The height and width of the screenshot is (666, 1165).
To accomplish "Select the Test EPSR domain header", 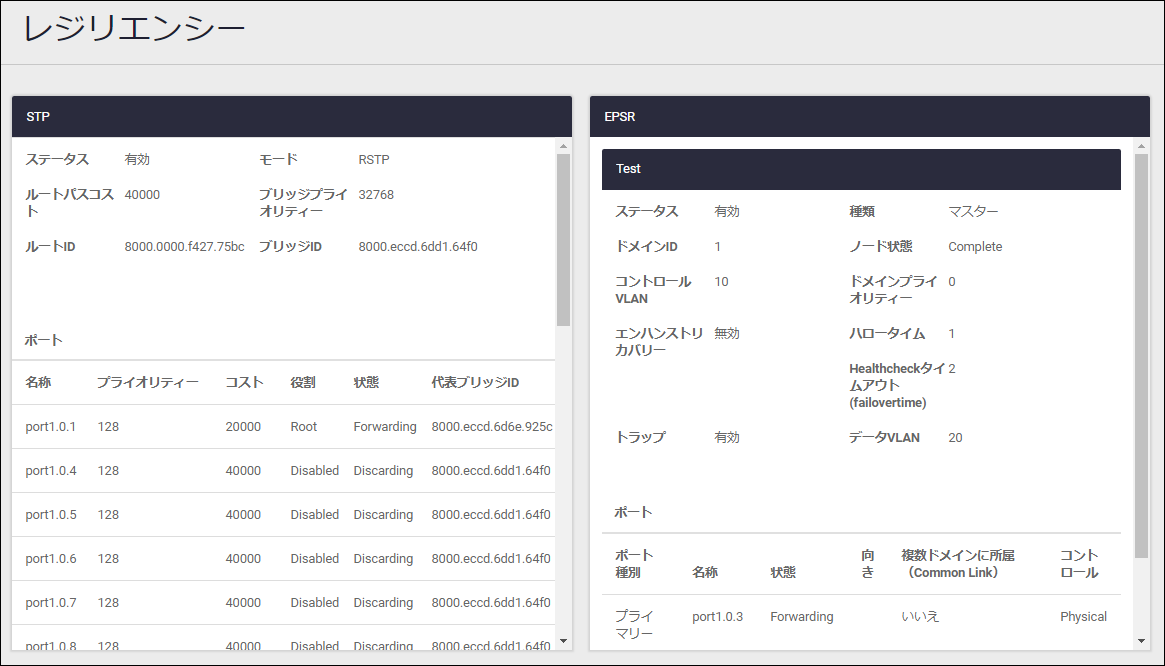I will coord(860,169).
